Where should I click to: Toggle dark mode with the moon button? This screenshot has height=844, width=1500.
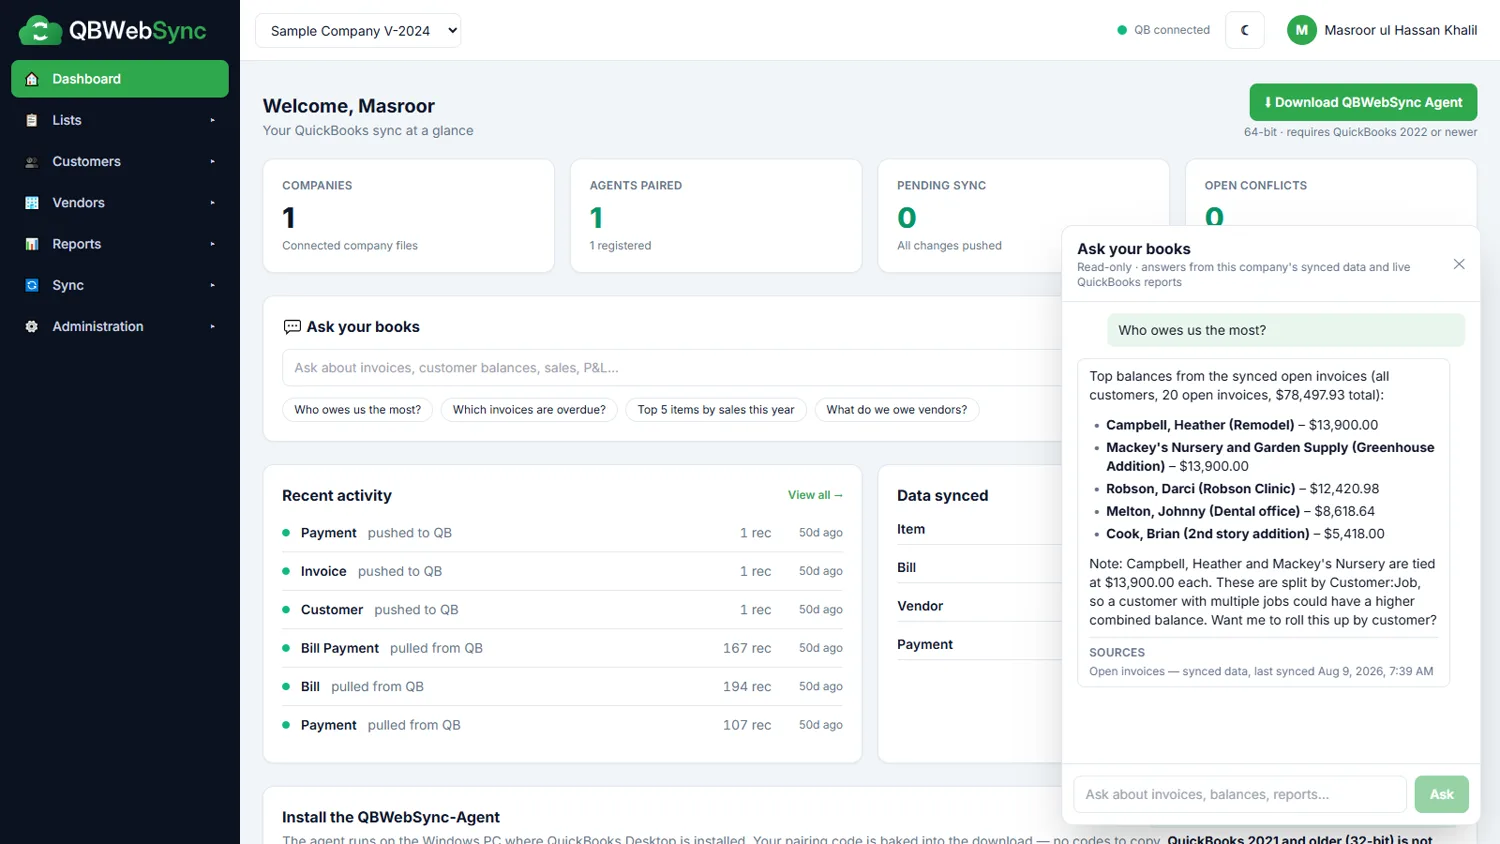(x=1245, y=30)
